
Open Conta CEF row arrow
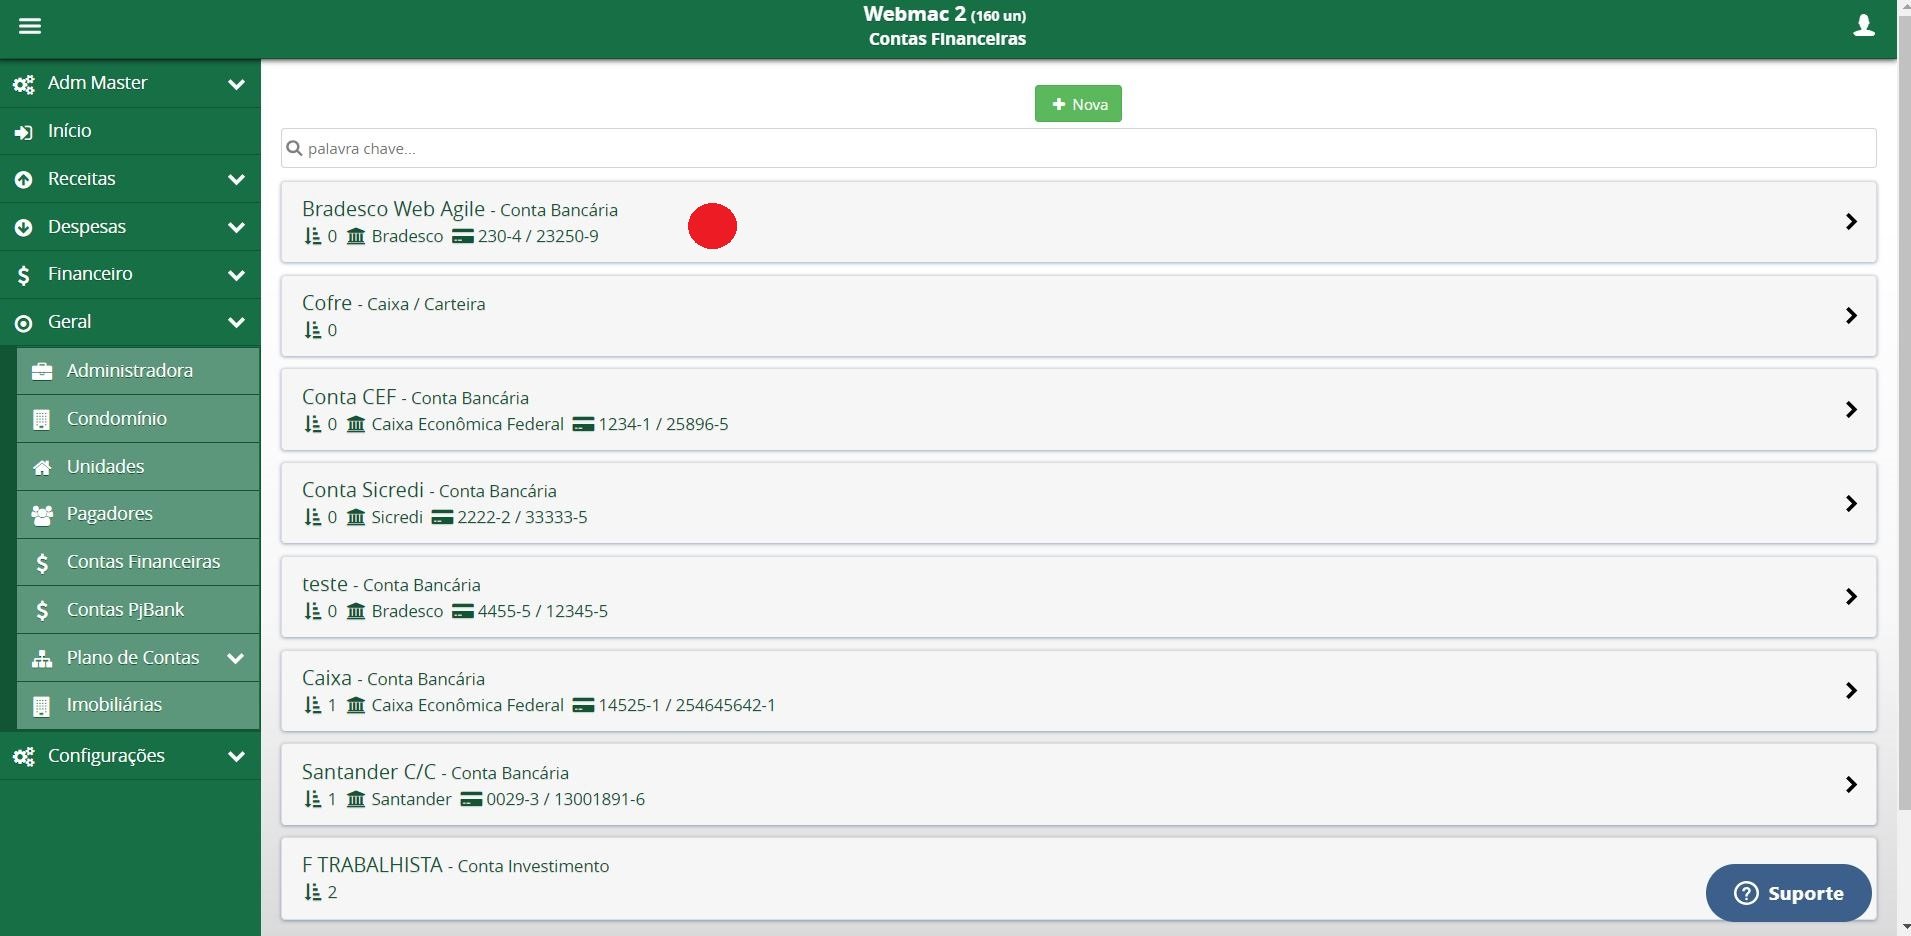coord(1851,410)
